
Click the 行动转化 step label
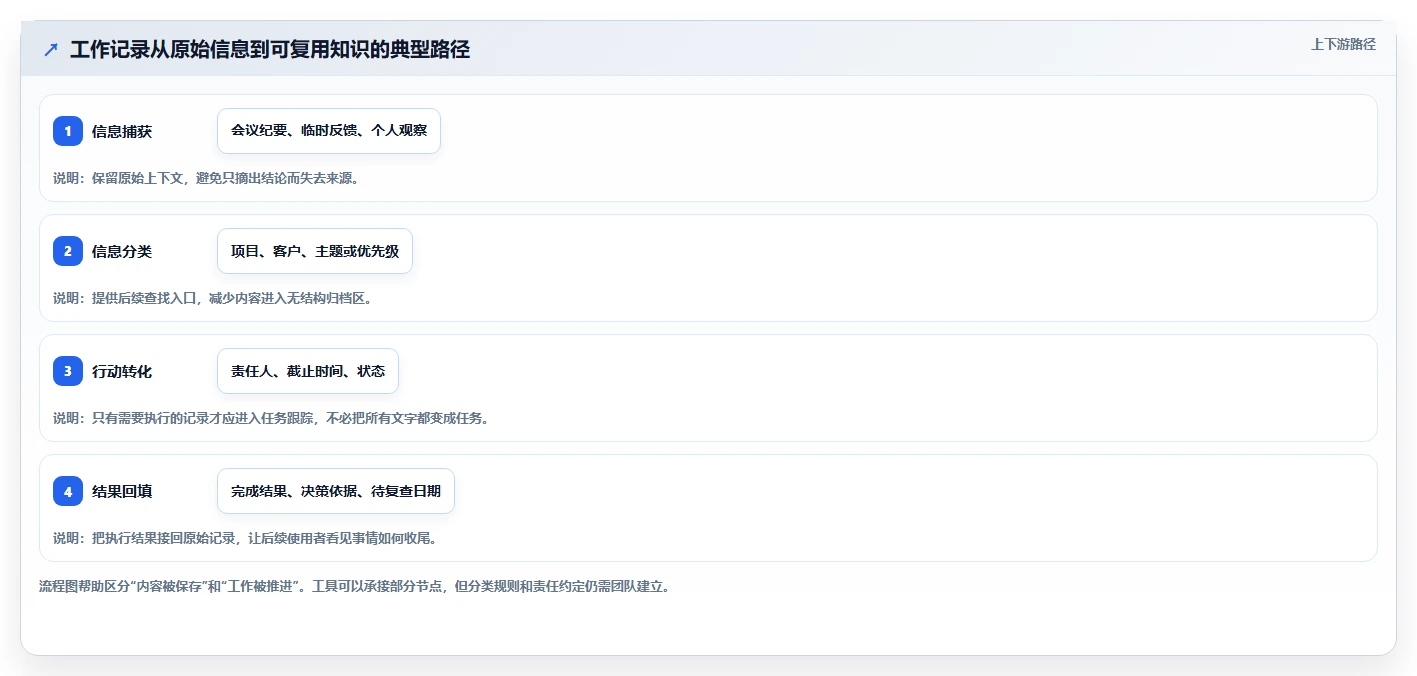pyautogui.click(x=122, y=371)
